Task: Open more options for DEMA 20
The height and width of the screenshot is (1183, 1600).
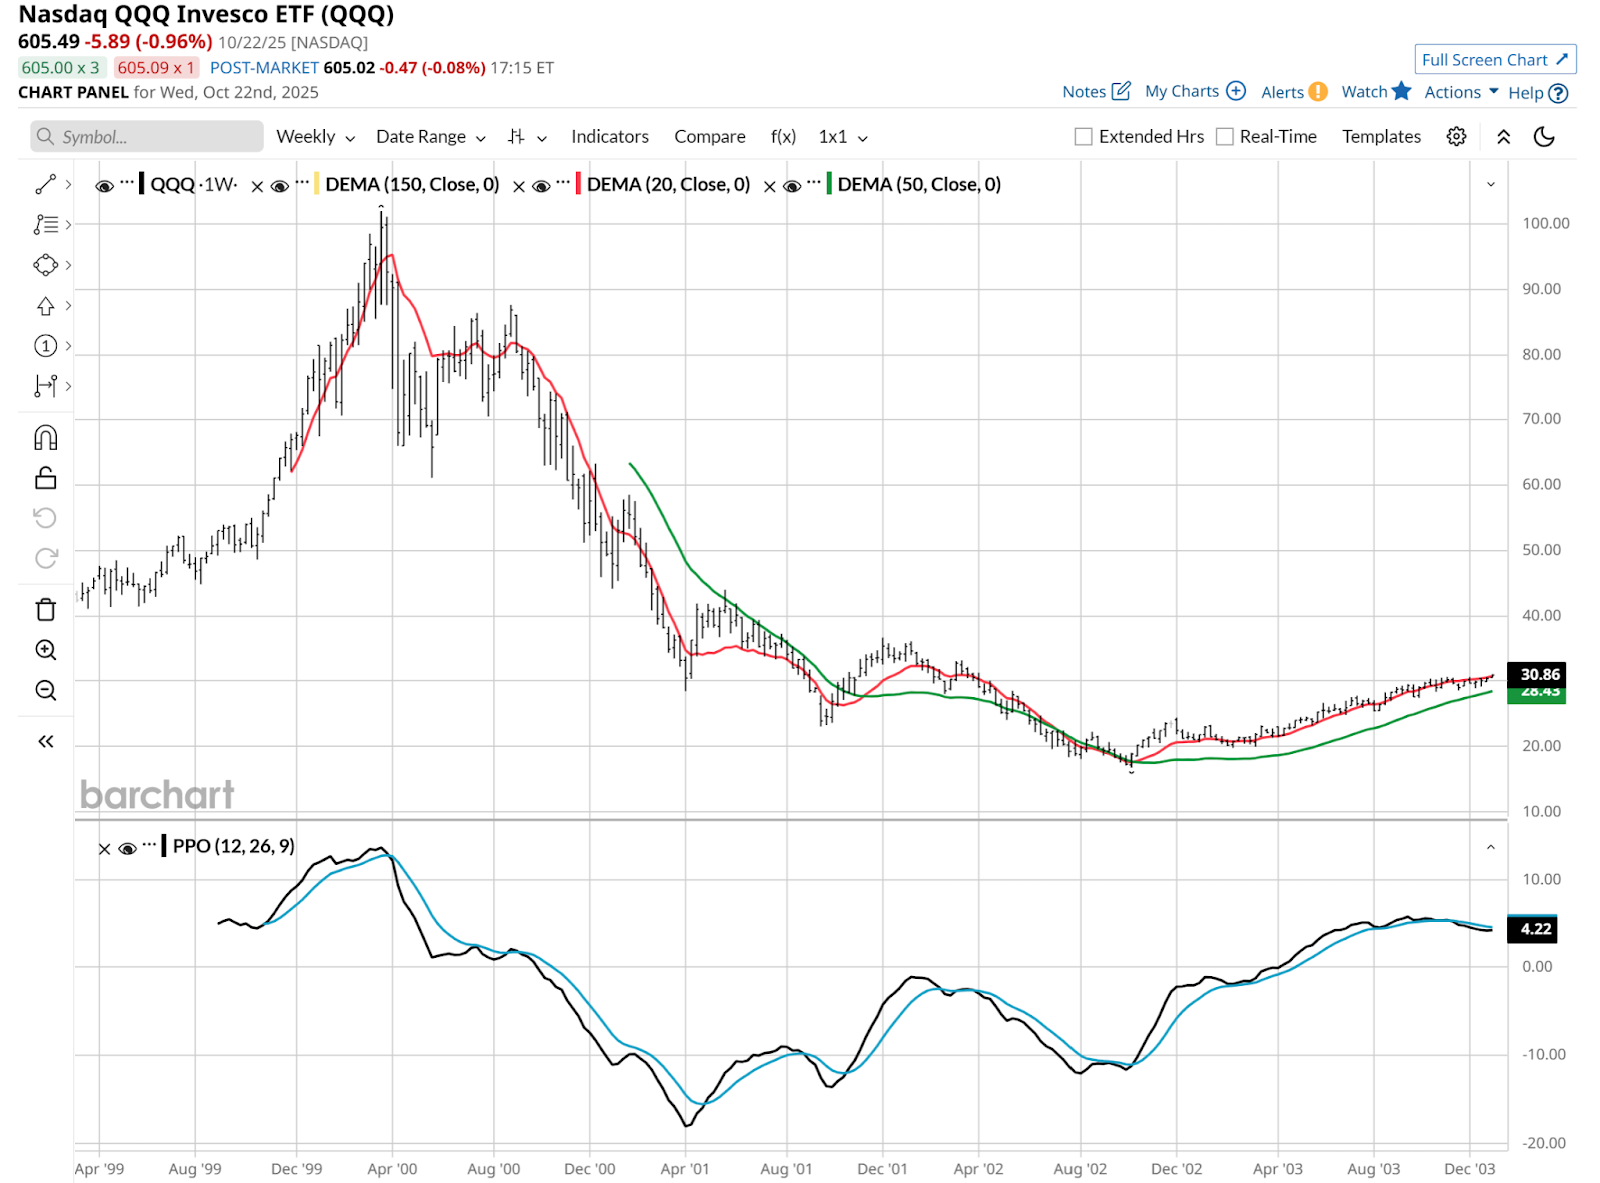Action: (x=564, y=183)
